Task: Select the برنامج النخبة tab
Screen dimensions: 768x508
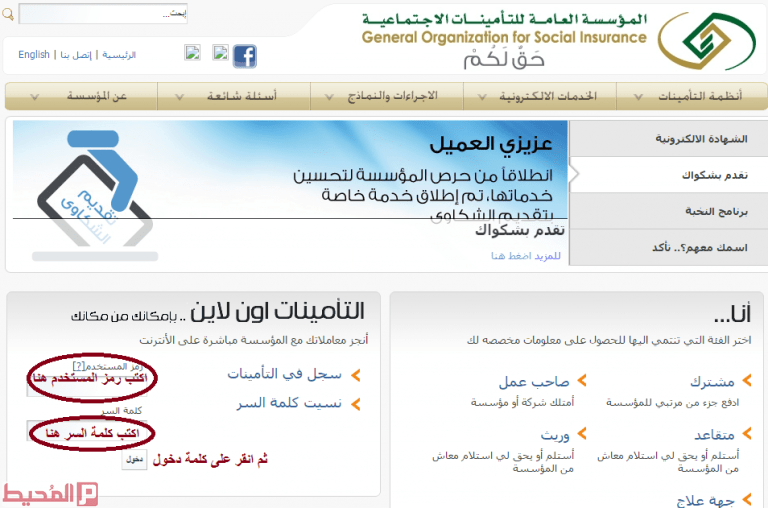Action: tap(669, 211)
